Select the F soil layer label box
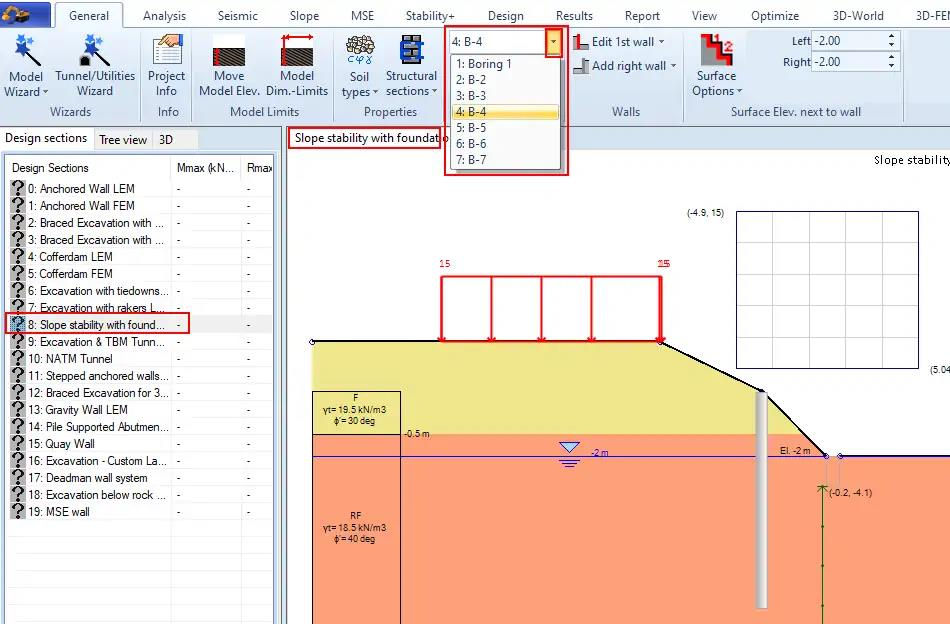Viewport: 950px width, 624px height. click(356, 413)
